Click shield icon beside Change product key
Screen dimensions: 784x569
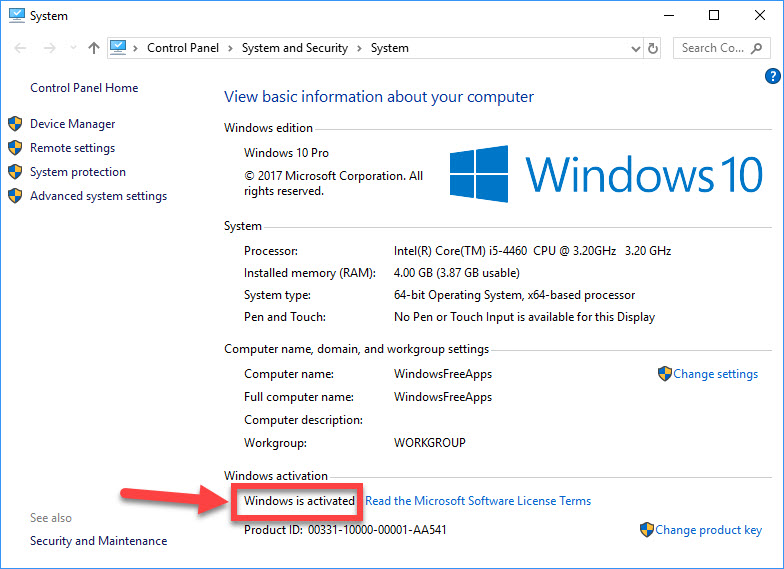click(647, 530)
